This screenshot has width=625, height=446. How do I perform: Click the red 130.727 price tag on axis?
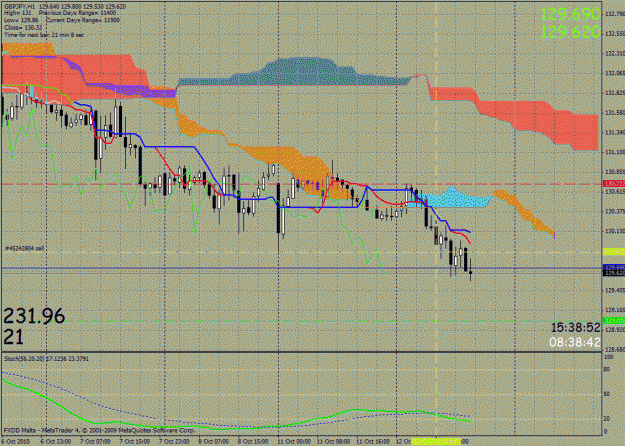[x=614, y=184]
